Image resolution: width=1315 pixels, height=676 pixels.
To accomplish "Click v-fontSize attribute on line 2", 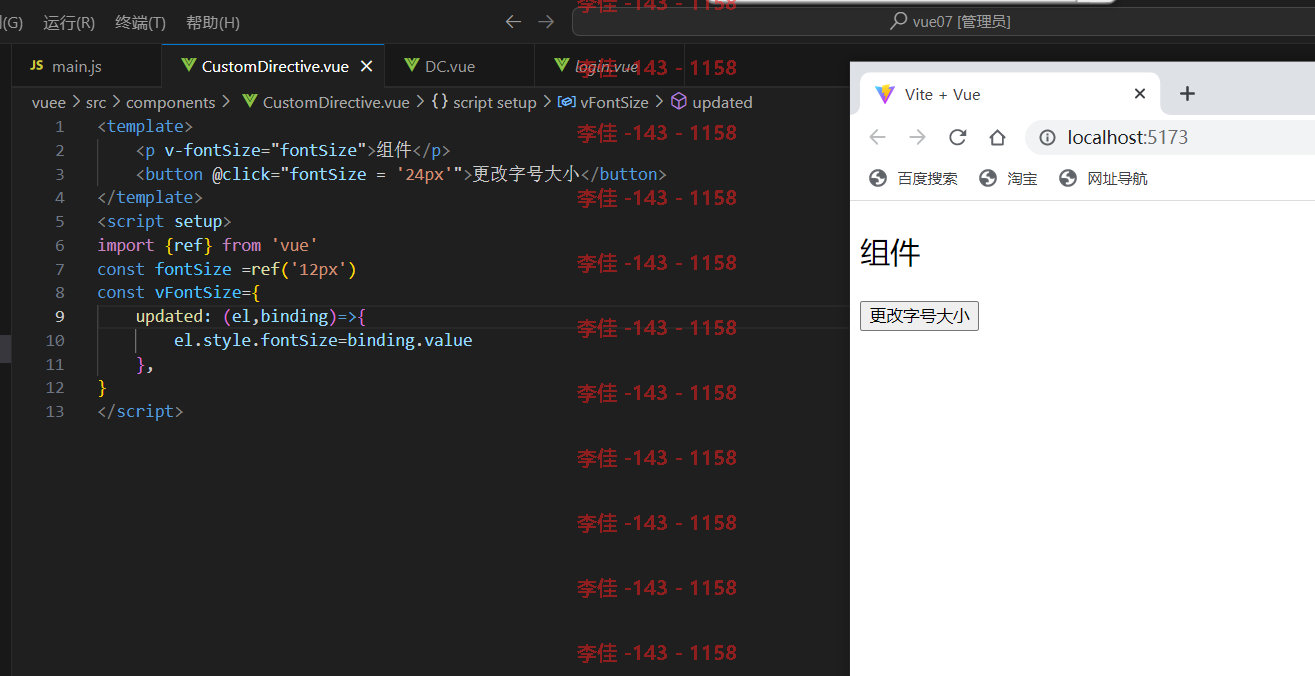I will coord(212,150).
